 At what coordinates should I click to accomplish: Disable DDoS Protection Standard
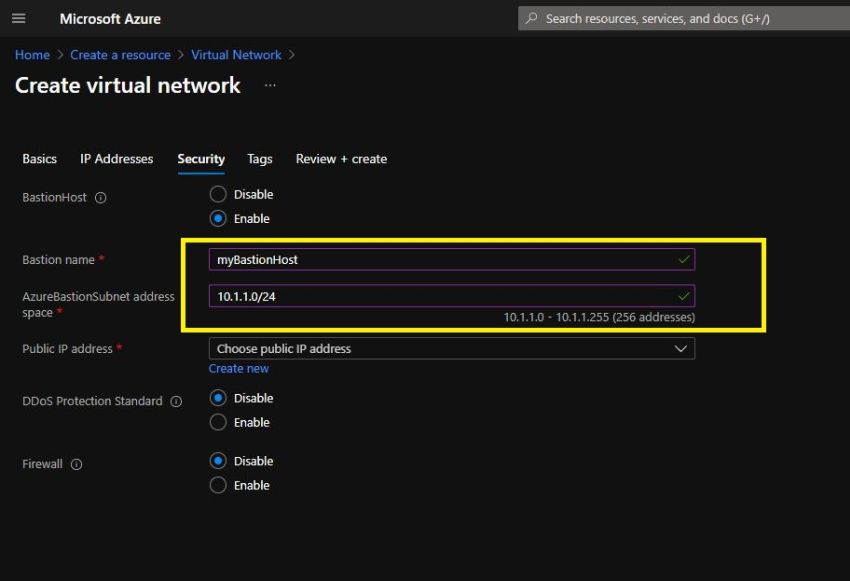[218, 397]
